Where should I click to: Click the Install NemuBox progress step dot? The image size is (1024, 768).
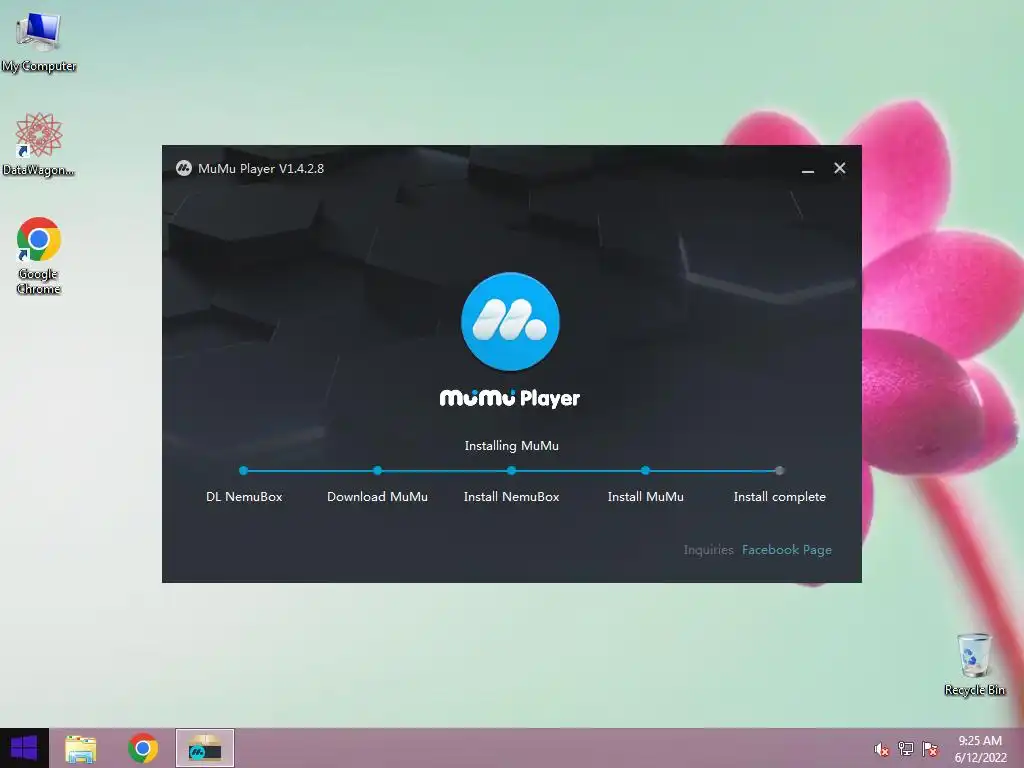tap(511, 470)
